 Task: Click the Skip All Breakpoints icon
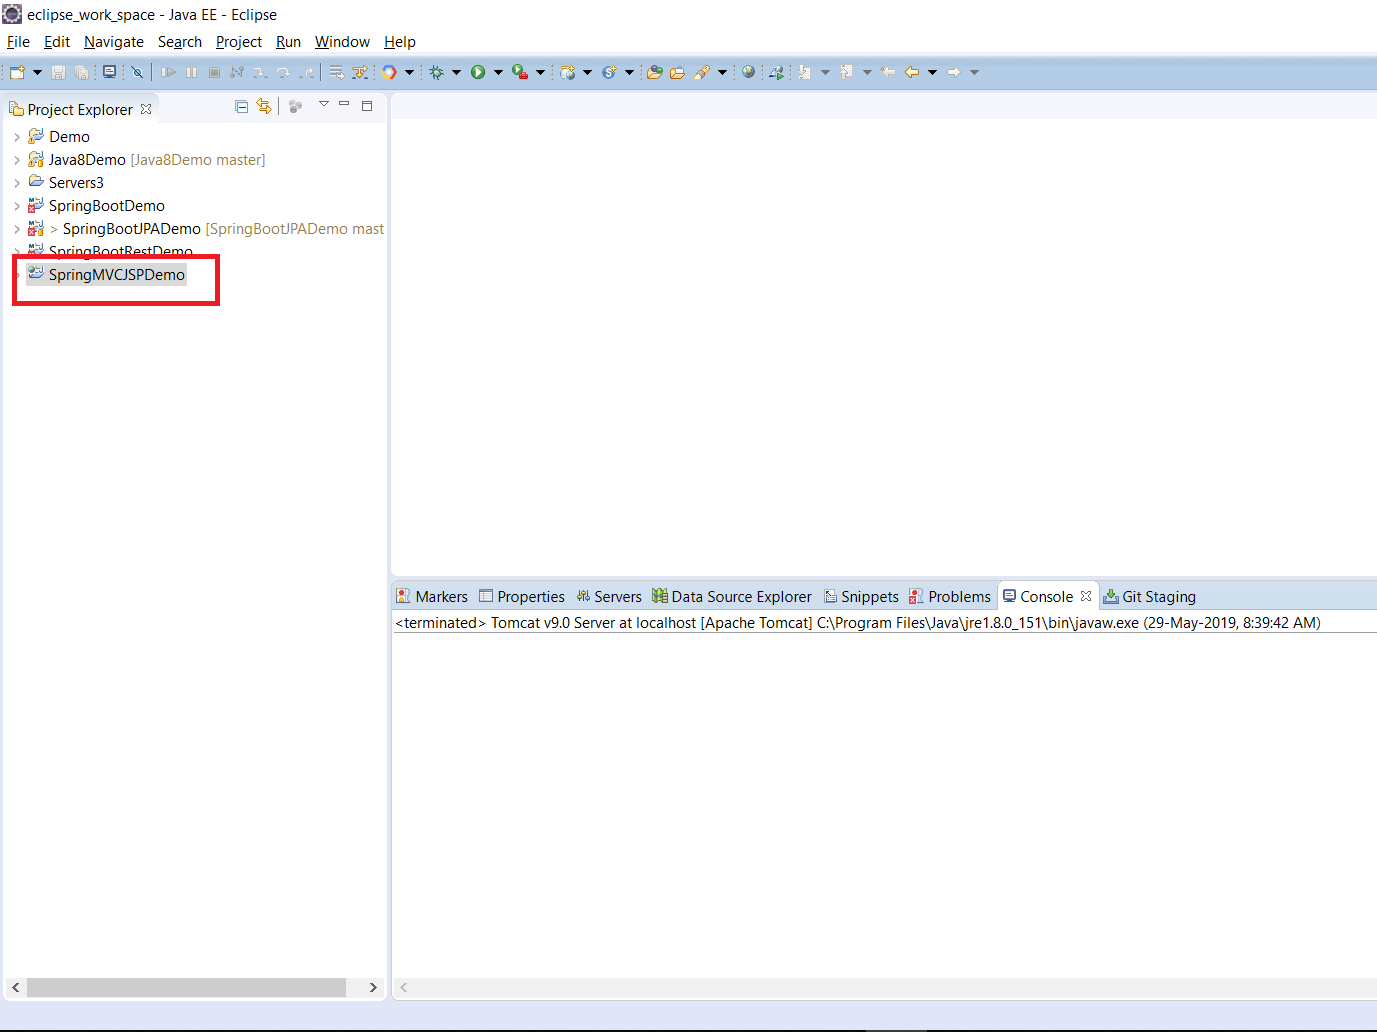tap(137, 72)
